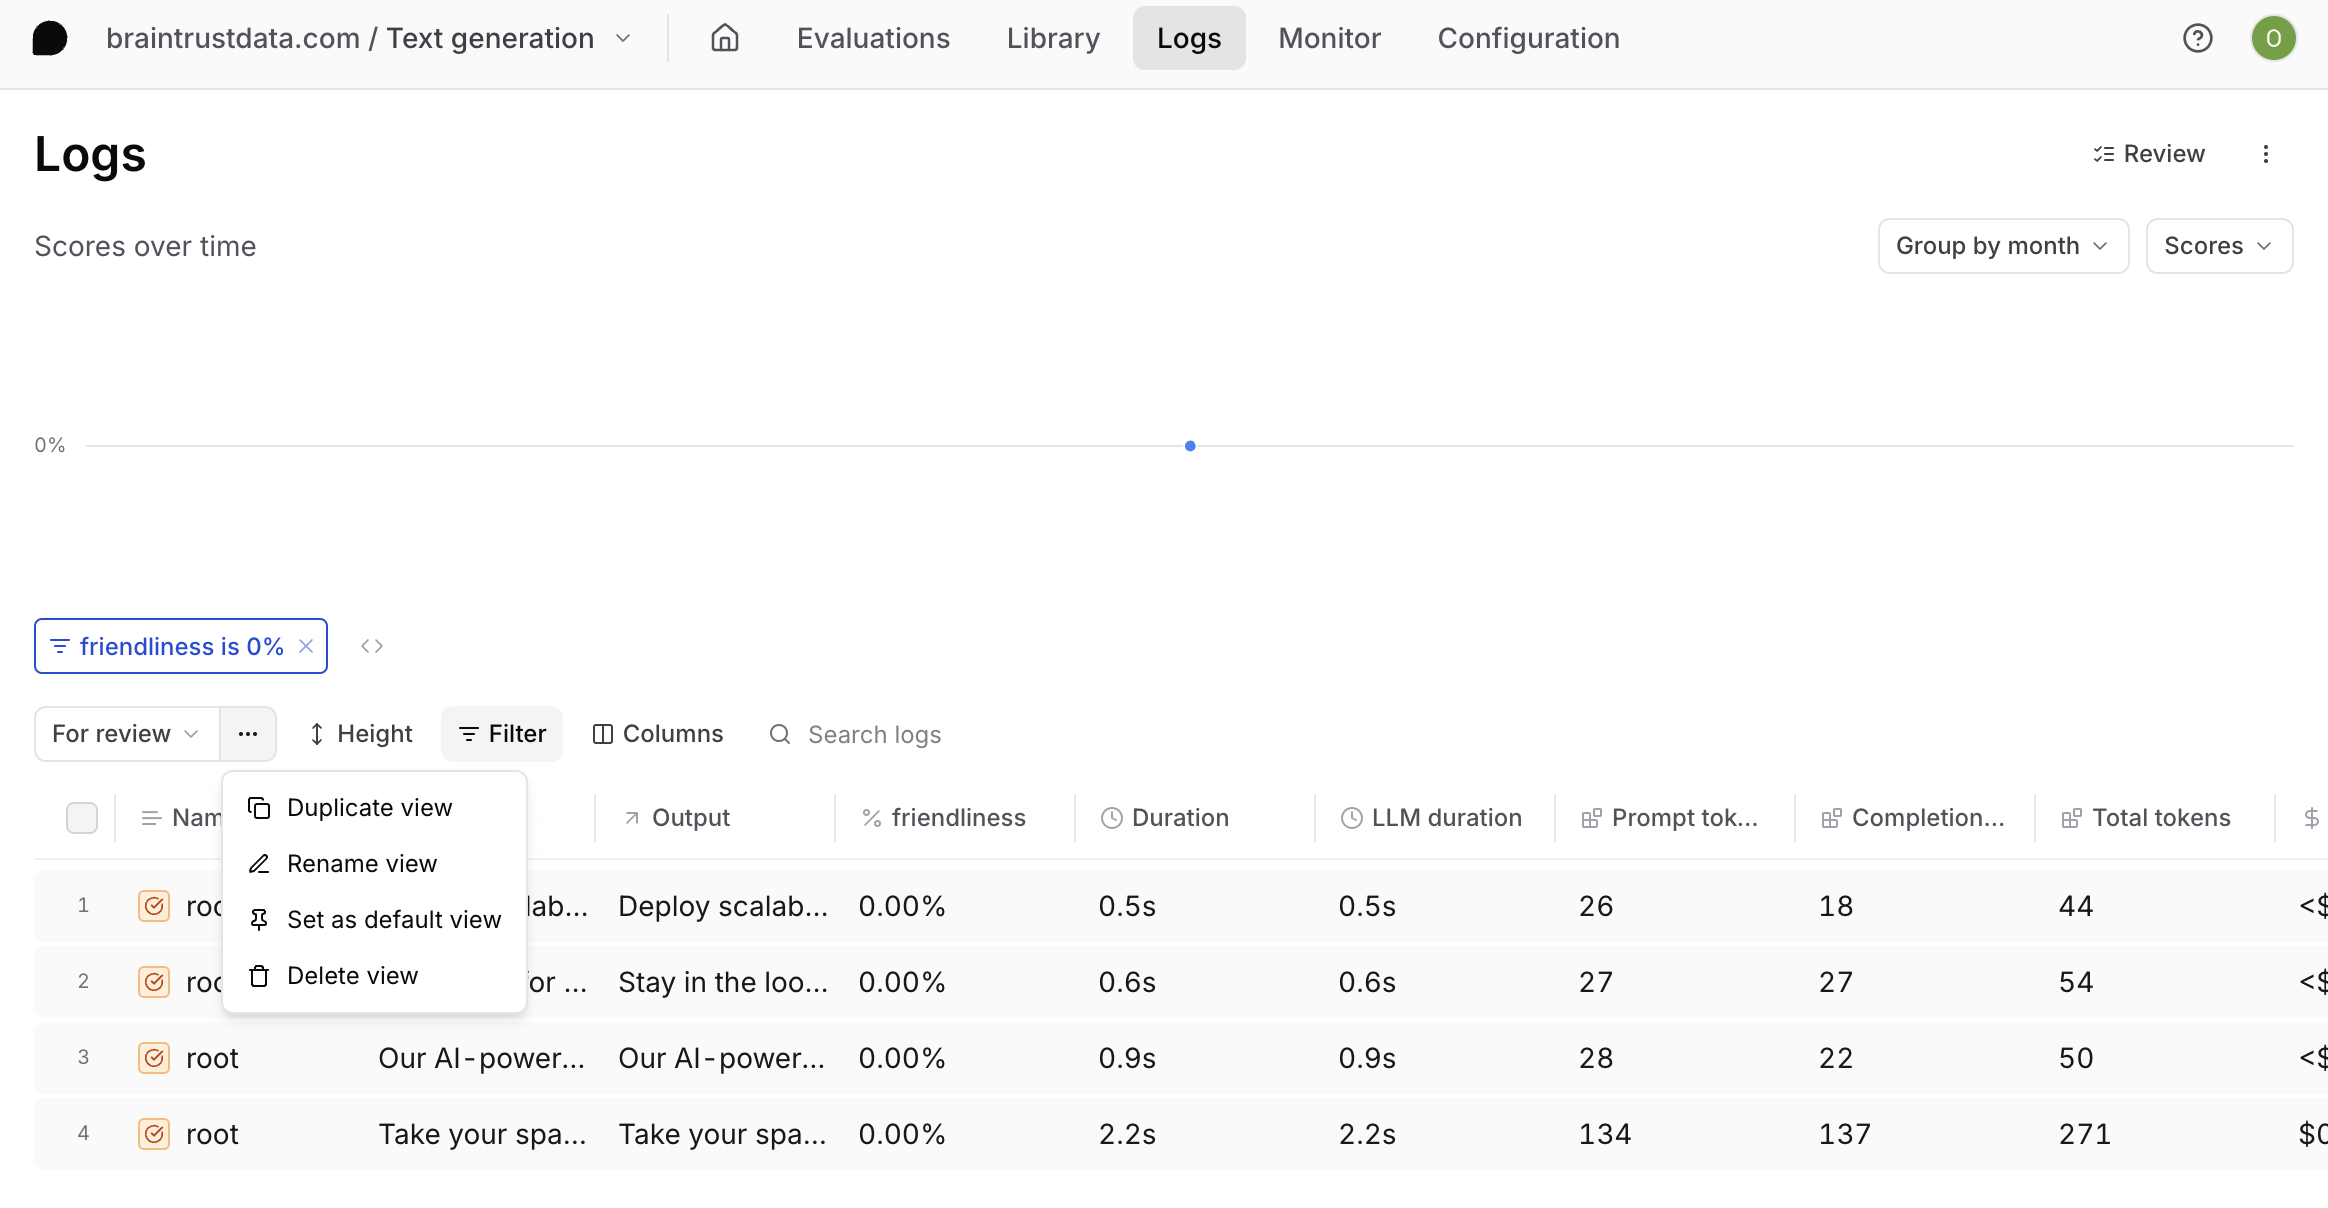Open the user avatar menu
The image size is (2328, 1208).
pyautogui.click(x=2273, y=39)
